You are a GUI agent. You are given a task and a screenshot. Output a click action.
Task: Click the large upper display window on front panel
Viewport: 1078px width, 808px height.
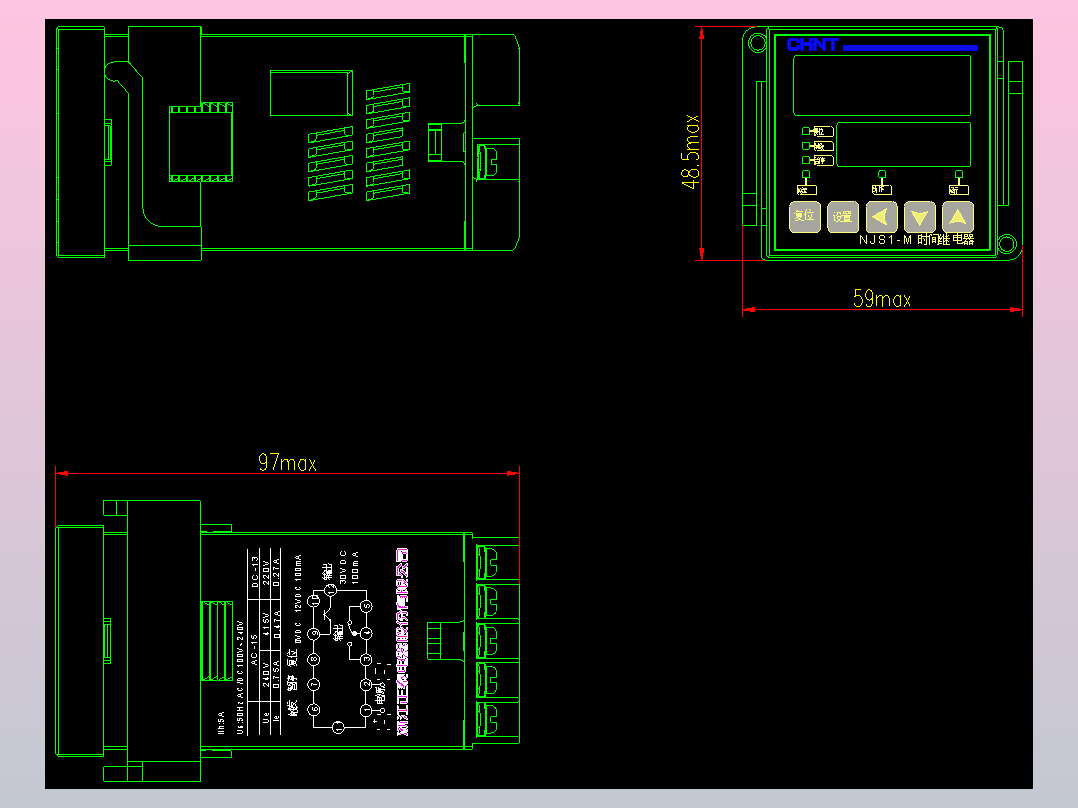coord(882,85)
